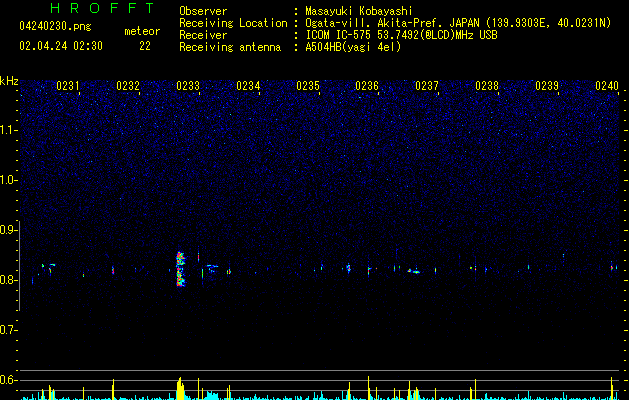This screenshot has height=400, width=629.
Task: Click the 0236 time marker
Action: 367,85
